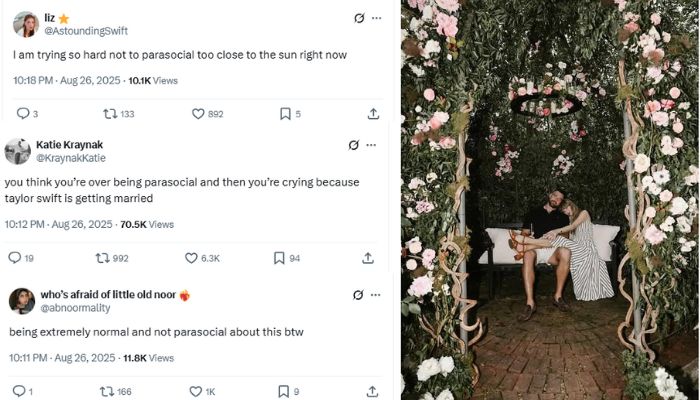Like Katie Kraynak's tweet with 6.3K likes
Viewport: 700px width, 400px height.
coord(191,258)
